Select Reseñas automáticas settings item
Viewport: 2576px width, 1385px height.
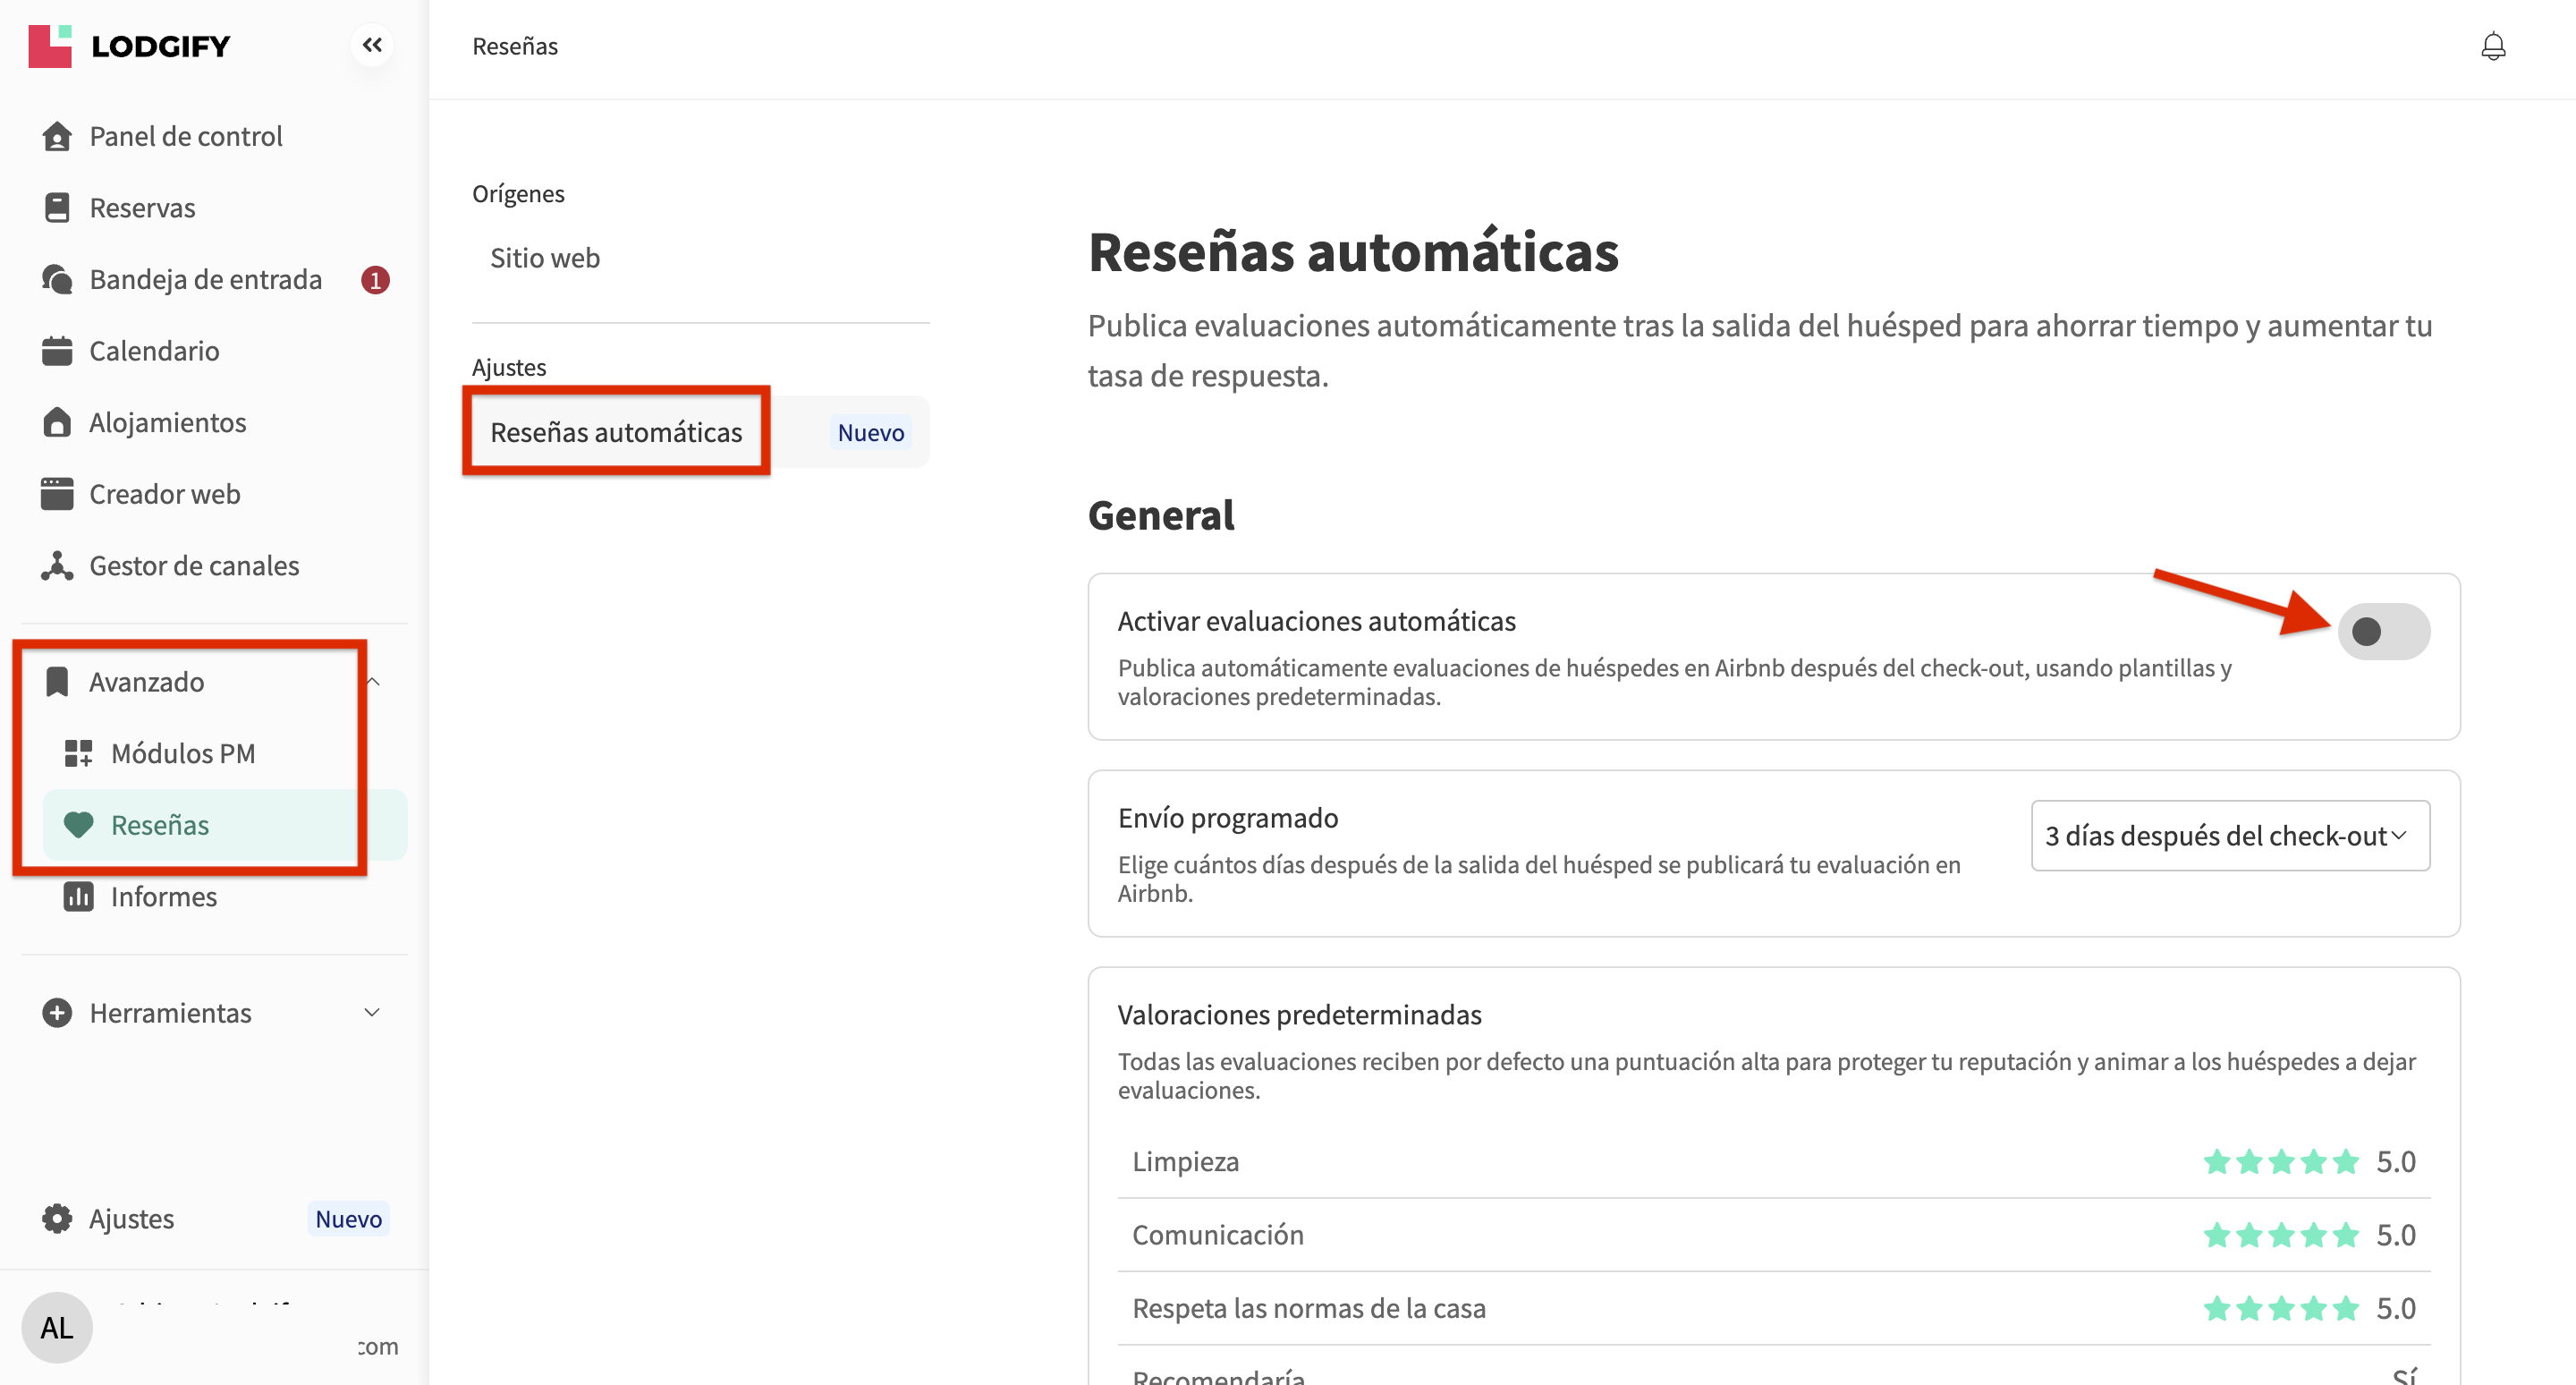[616, 432]
